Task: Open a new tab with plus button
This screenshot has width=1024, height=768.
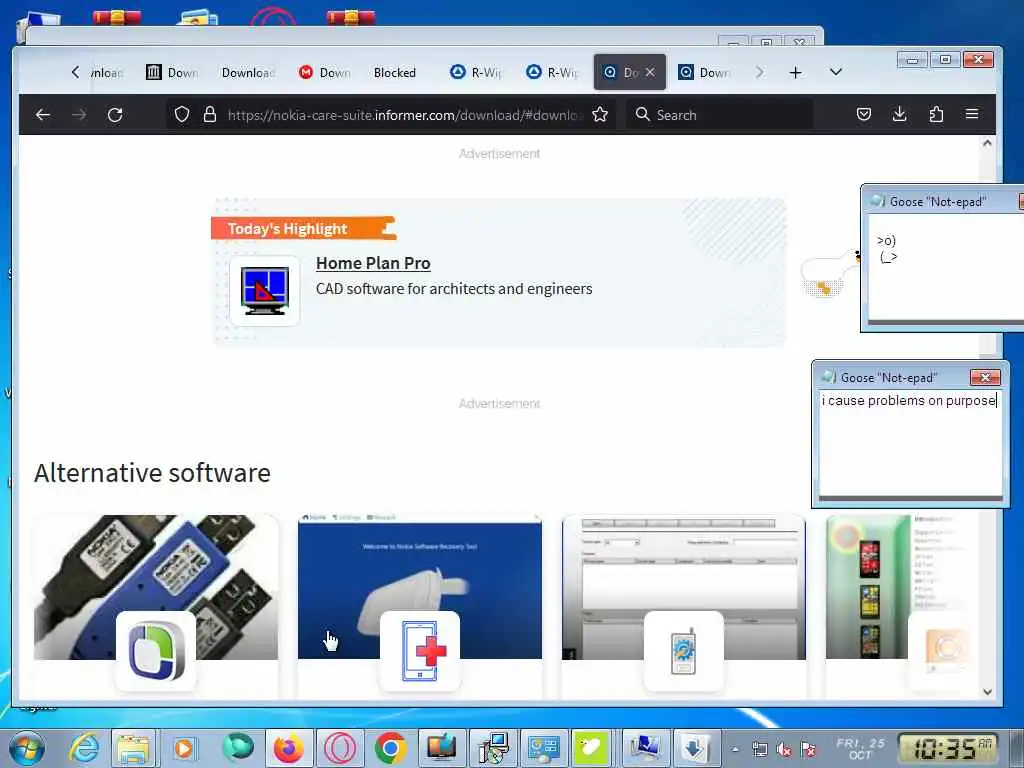Action: point(795,72)
